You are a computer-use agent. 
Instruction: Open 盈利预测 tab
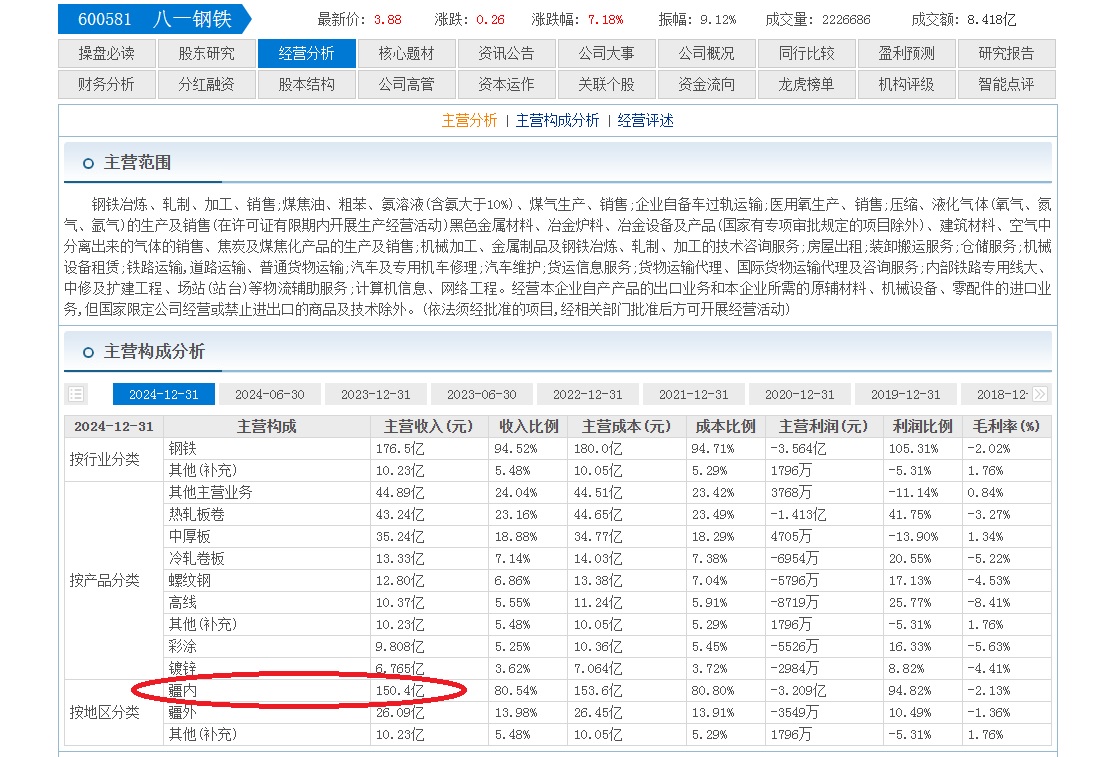click(906, 53)
